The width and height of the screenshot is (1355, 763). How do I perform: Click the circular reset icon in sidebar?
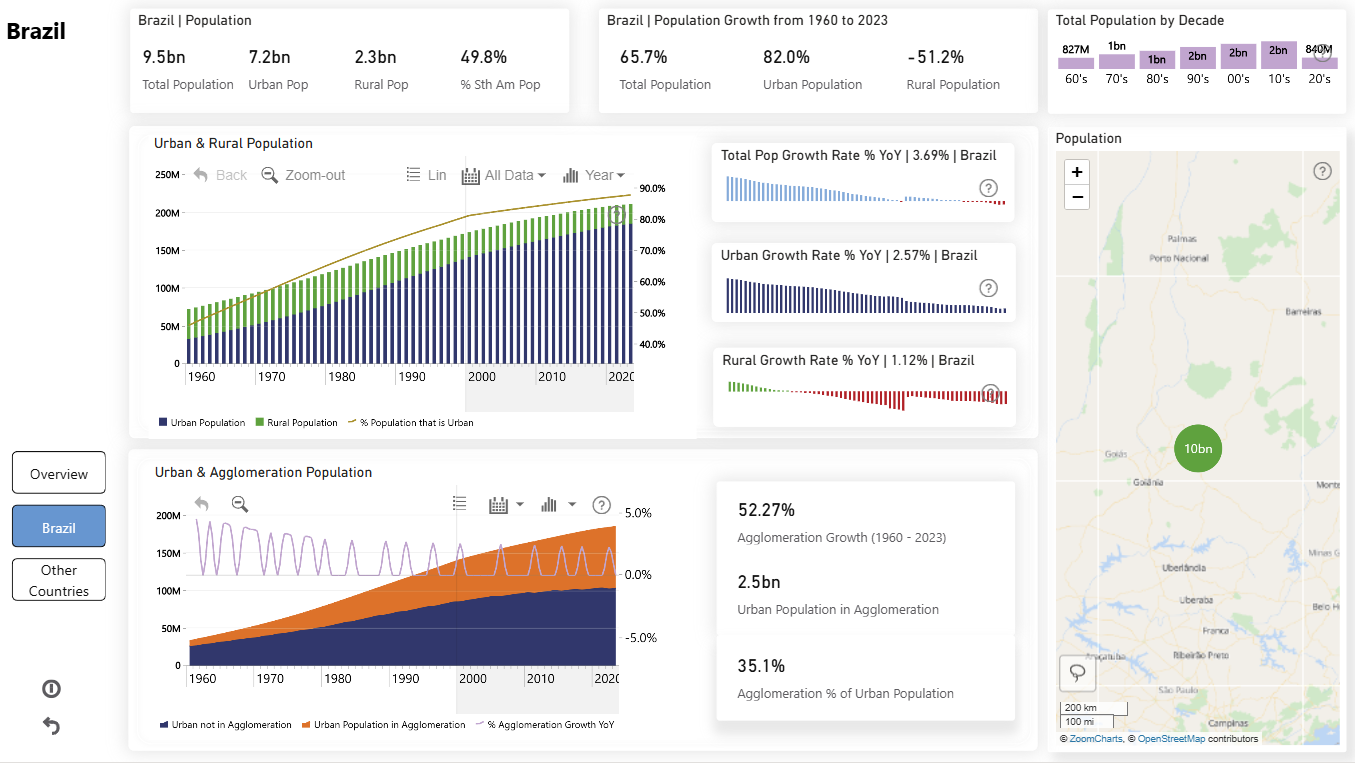tap(51, 688)
